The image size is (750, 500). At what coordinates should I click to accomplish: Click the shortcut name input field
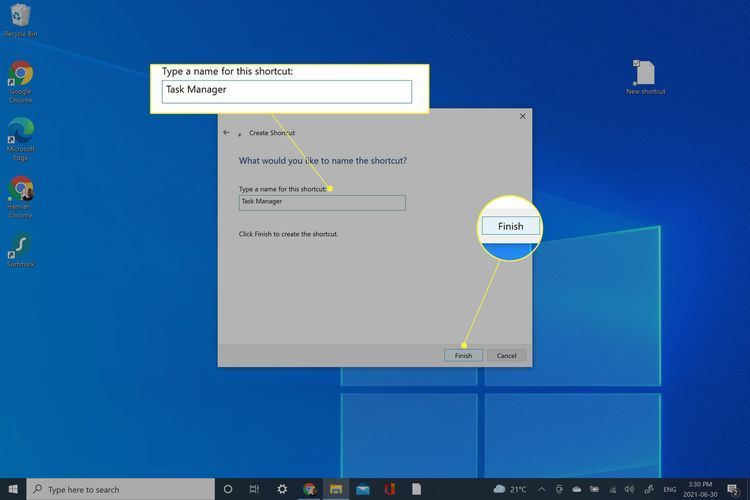point(322,202)
